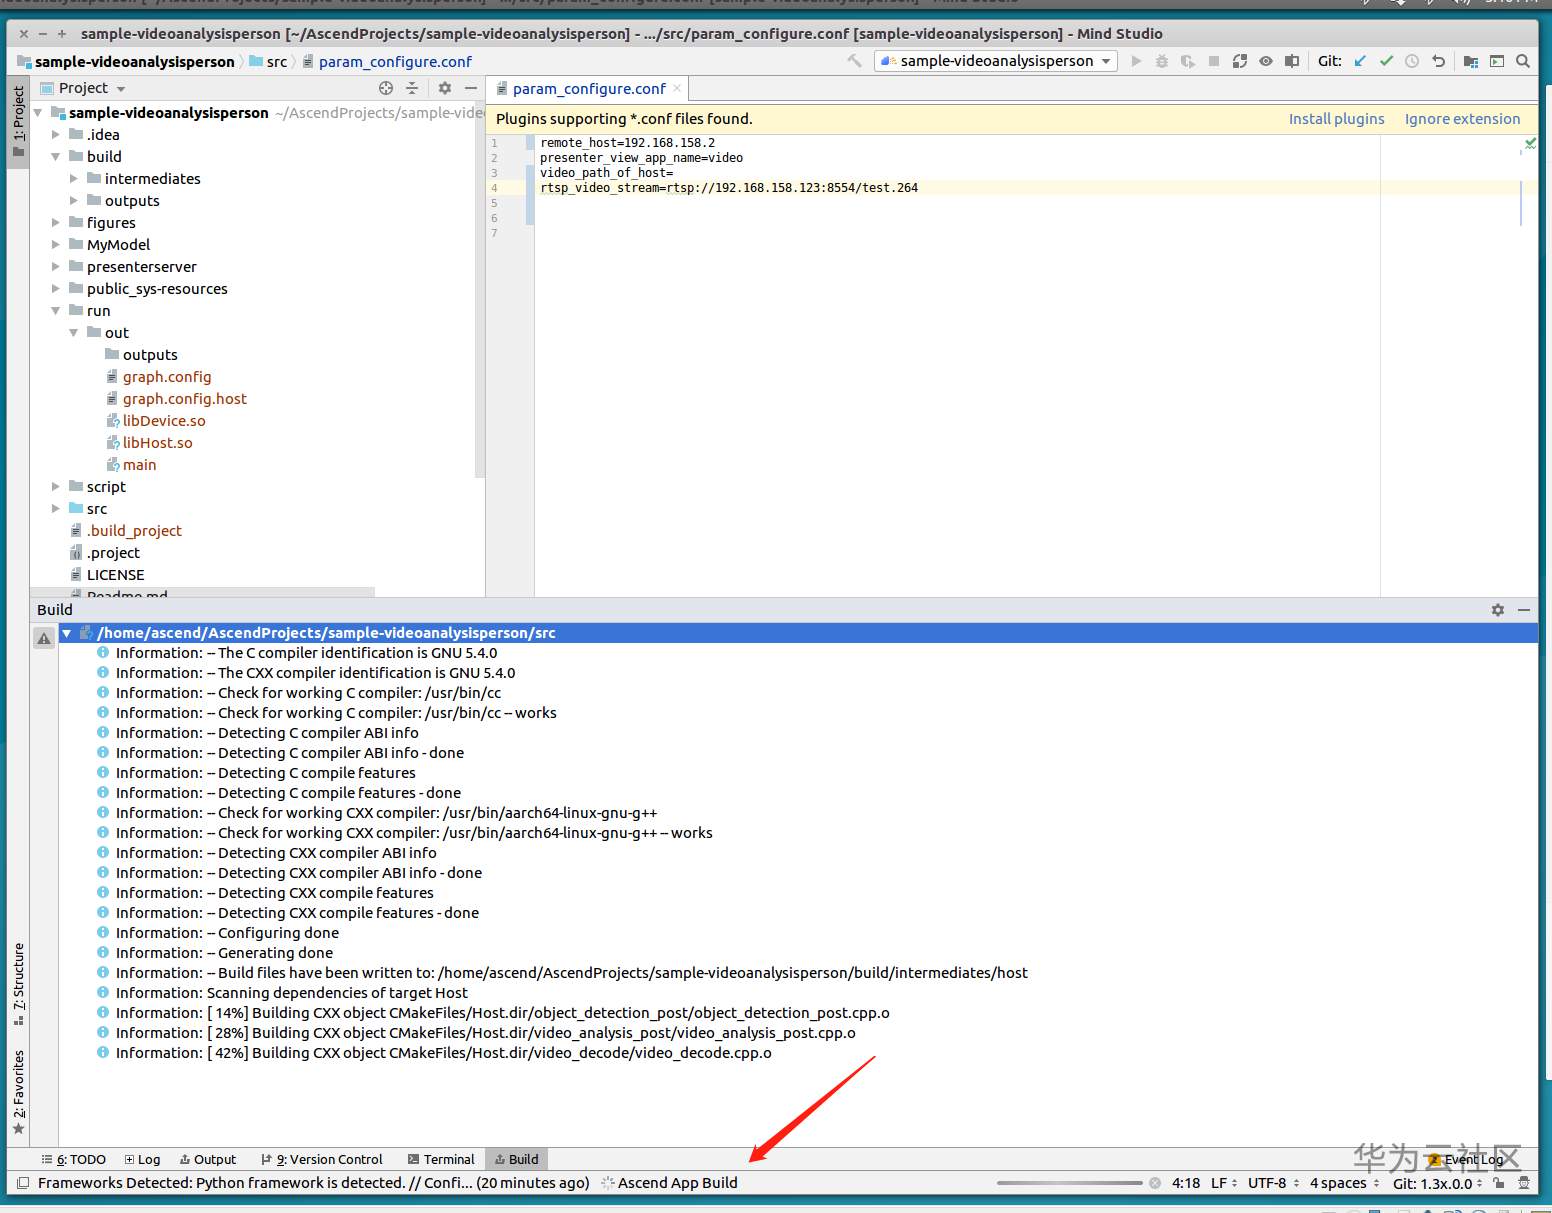Collapse the run folder
Image resolution: width=1552 pixels, height=1213 pixels.
coord(56,311)
